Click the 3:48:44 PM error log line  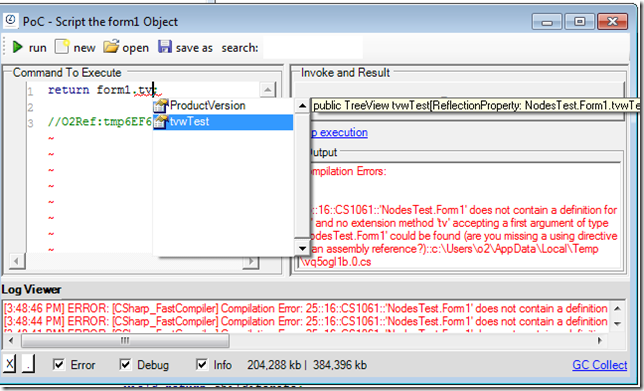306,321
